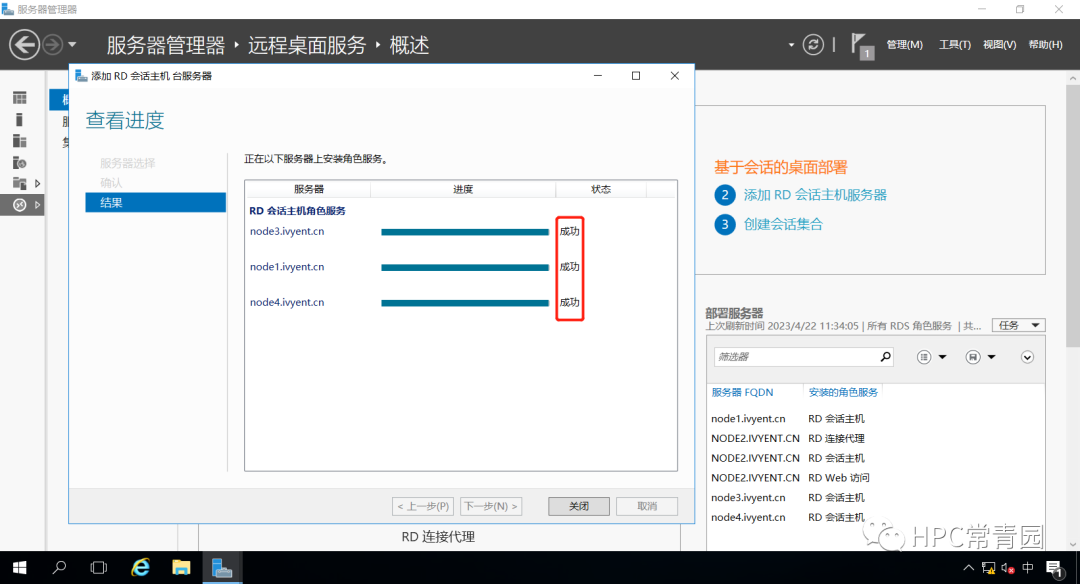Open the 任务 dropdown in 部署服务器
The width and height of the screenshot is (1080, 584).
click(1019, 325)
